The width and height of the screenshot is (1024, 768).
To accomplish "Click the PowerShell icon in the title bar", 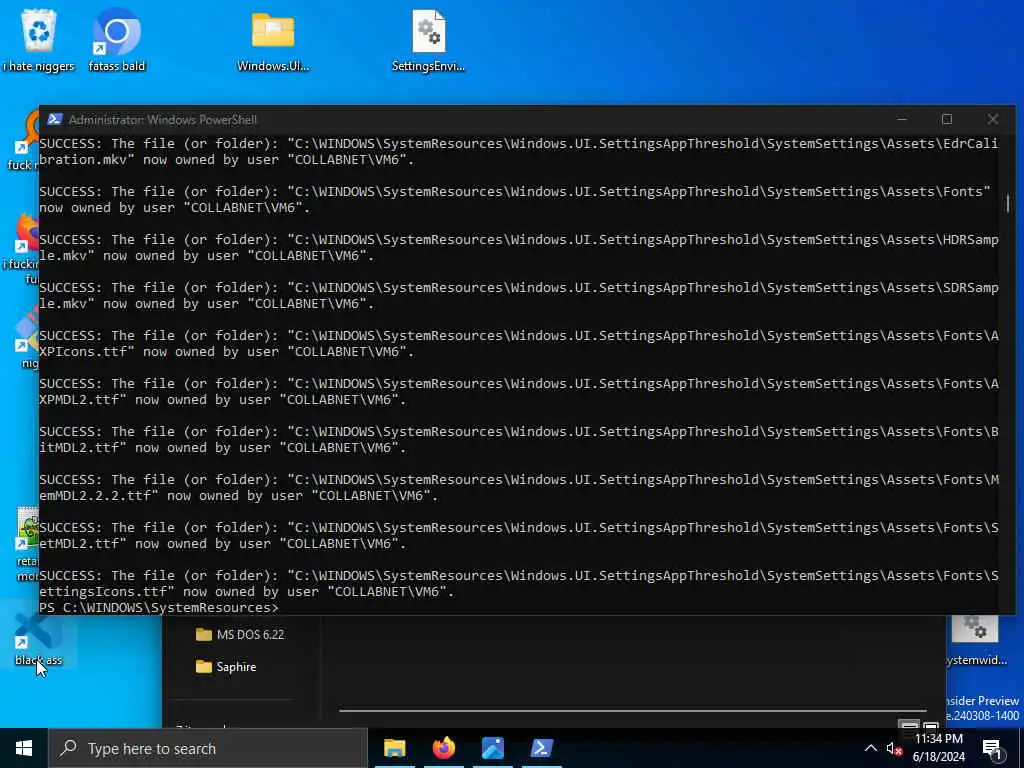I will 55,120.
